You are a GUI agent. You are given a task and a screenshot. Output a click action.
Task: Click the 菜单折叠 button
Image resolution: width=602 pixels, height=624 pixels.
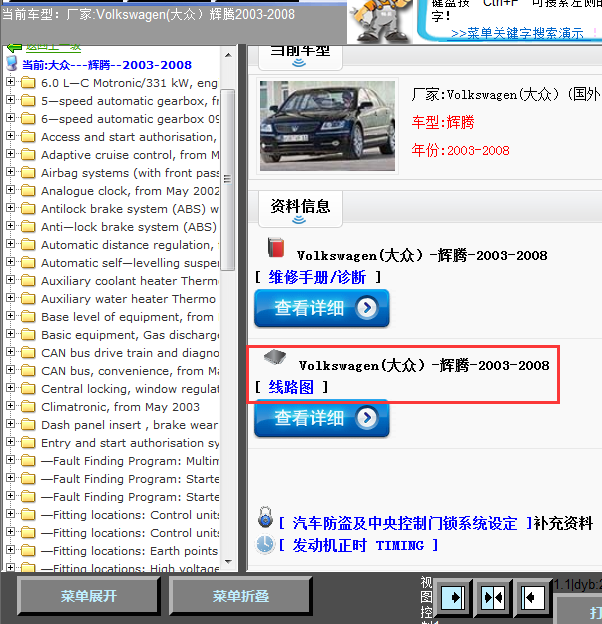[x=240, y=596]
